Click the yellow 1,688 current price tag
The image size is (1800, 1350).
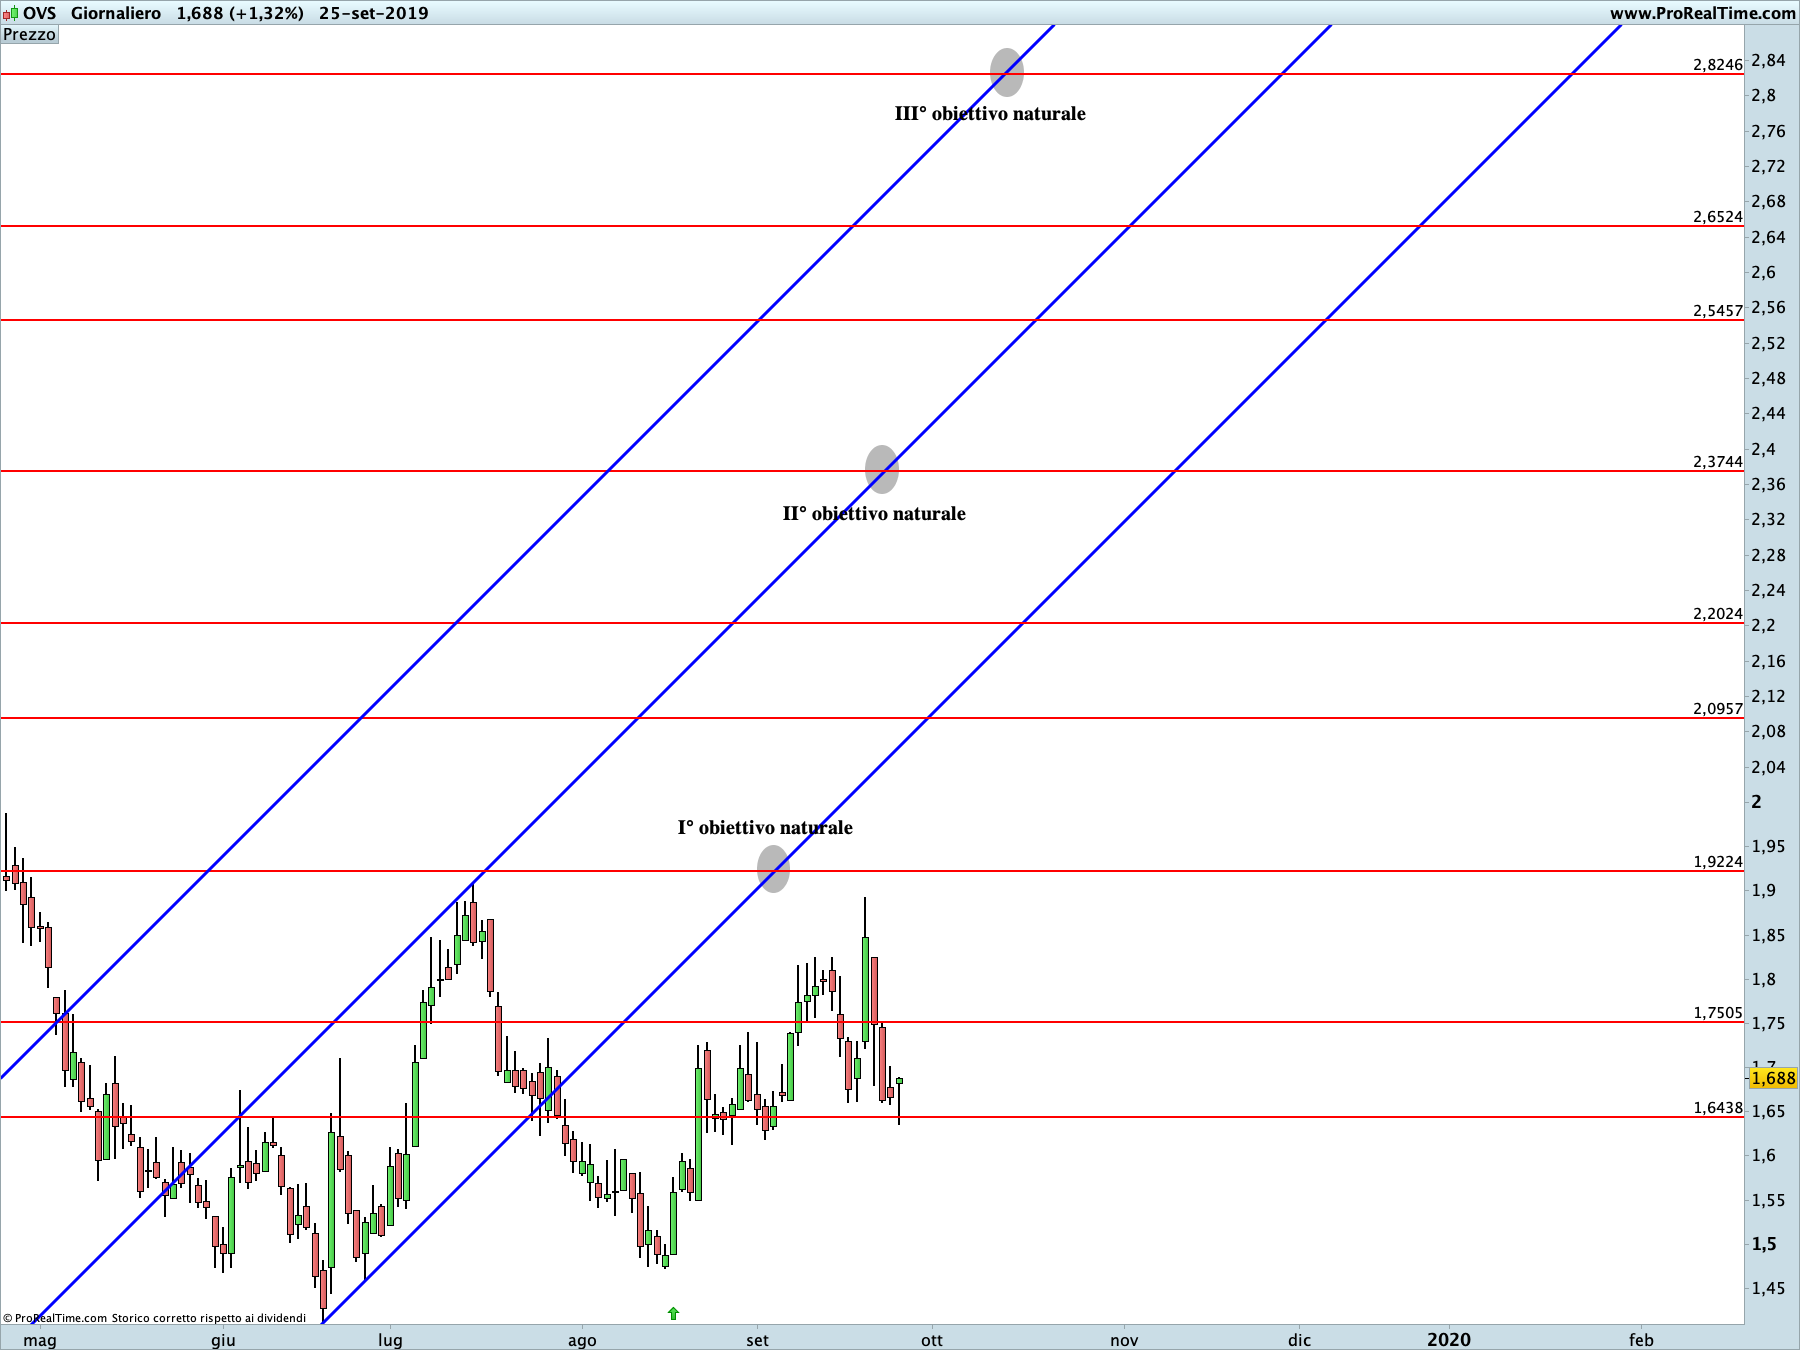[1773, 1078]
